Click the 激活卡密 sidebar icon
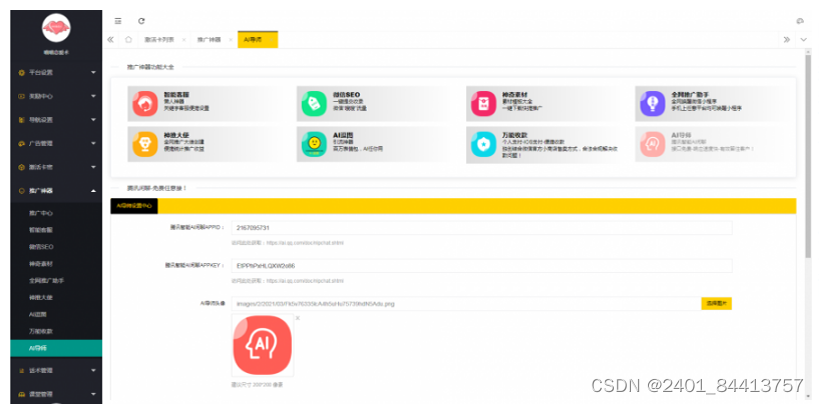The width and height of the screenshot is (819, 404). pos(21,167)
